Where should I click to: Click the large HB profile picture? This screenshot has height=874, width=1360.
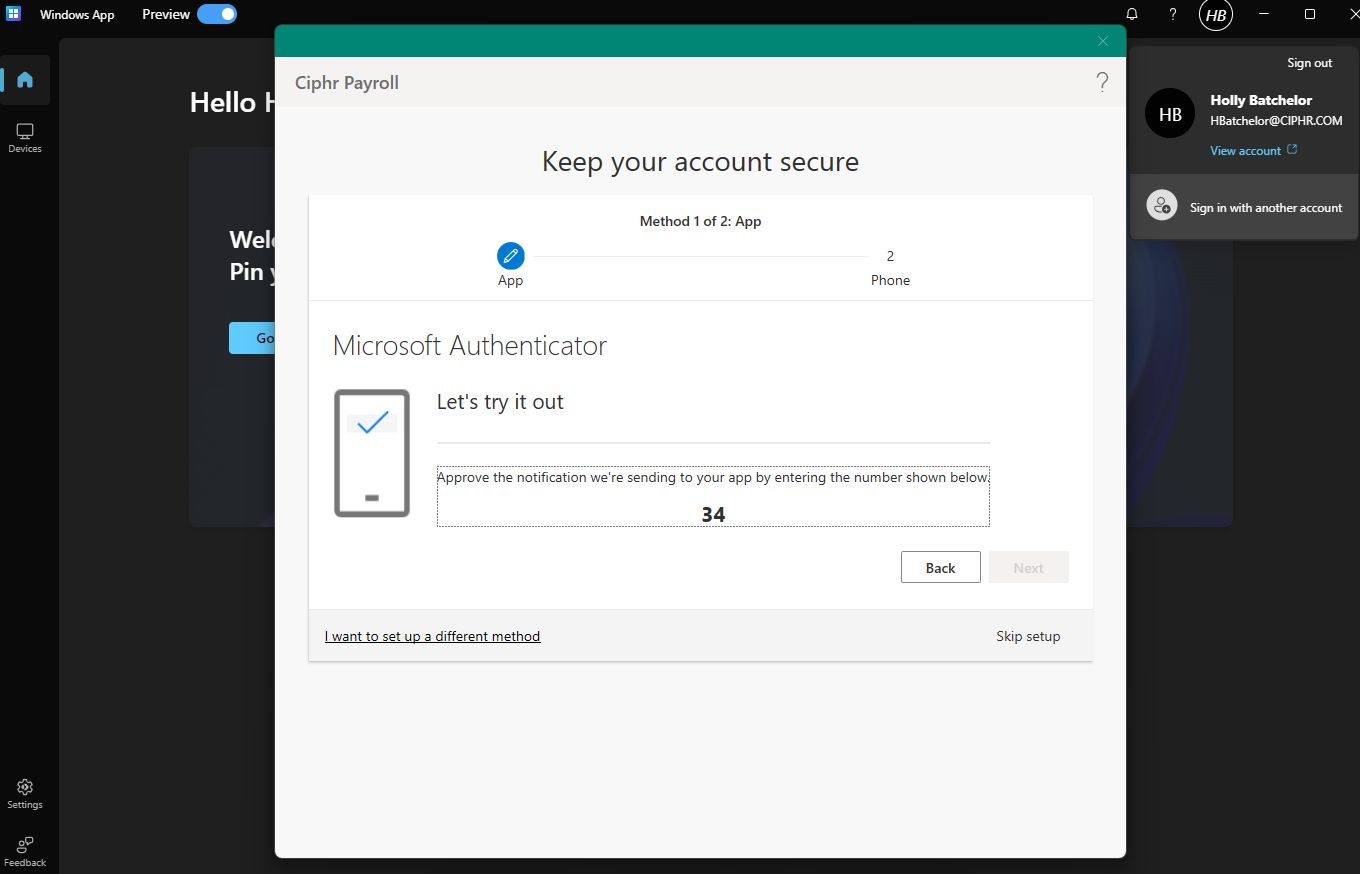pos(1170,114)
